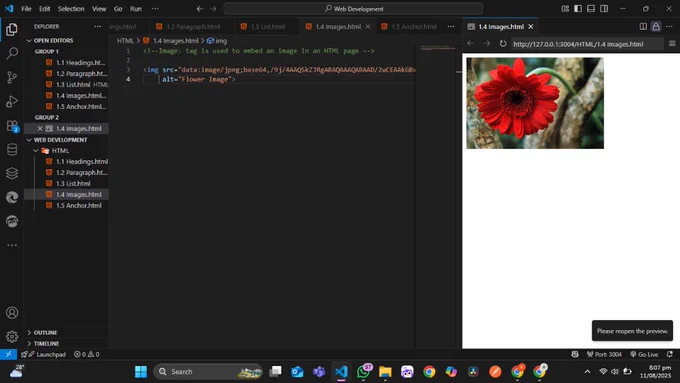
Task: Switch to the 1.2 Paragraph.html tab
Action: (x=193, y=26)
